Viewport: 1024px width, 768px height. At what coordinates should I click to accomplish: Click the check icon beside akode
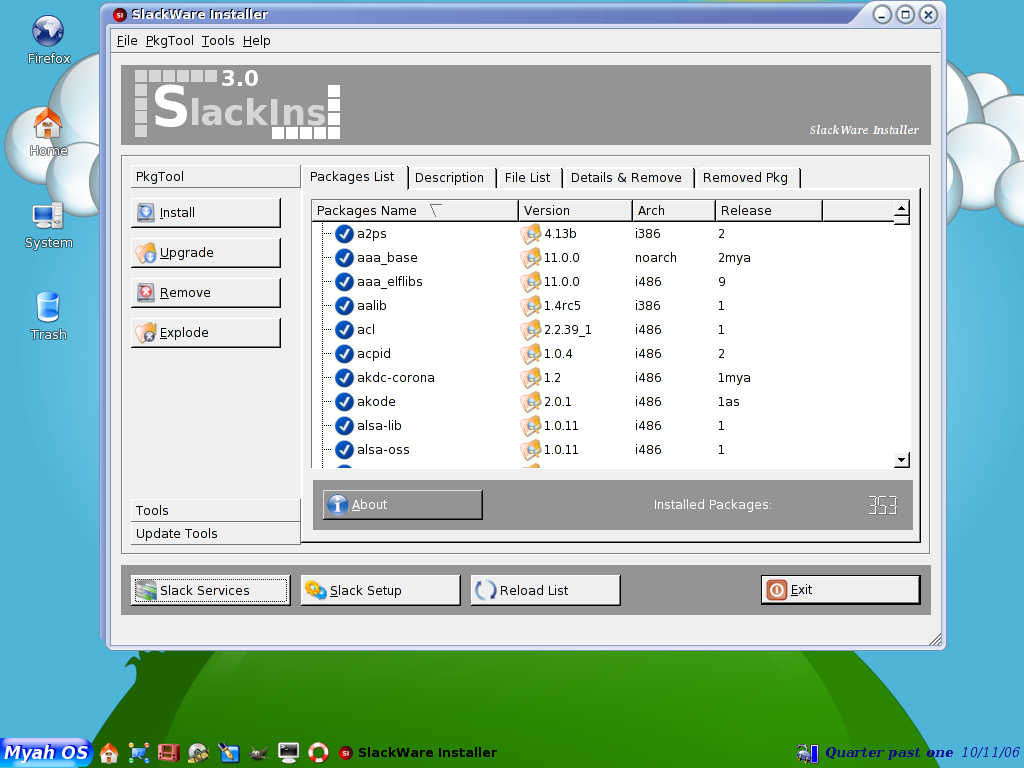[x=344, y=402]
